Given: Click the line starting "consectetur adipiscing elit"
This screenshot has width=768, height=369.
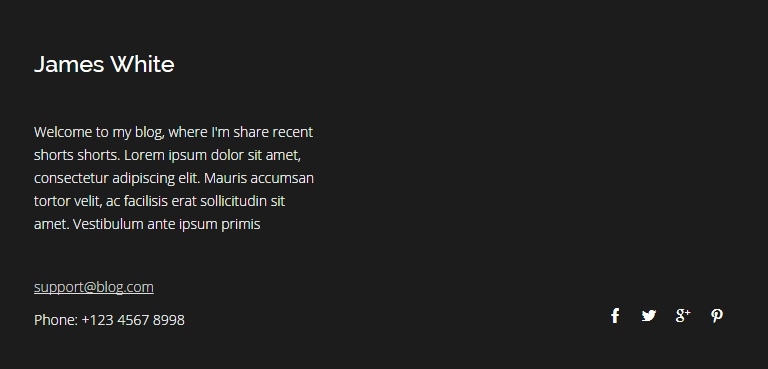Looking at the screenshot, I should pyautogui.click(x=174, y=178).
